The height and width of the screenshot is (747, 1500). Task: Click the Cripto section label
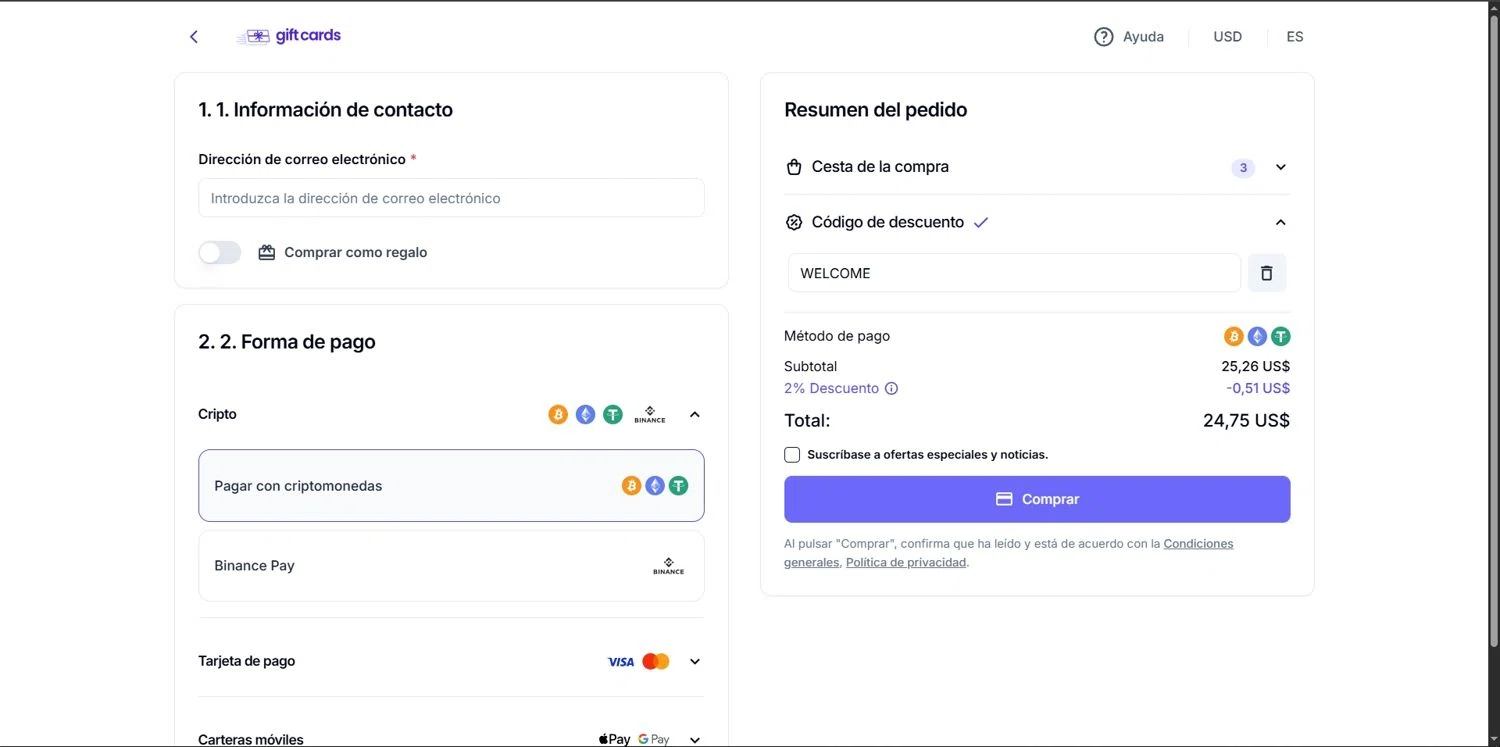(218, 414)
